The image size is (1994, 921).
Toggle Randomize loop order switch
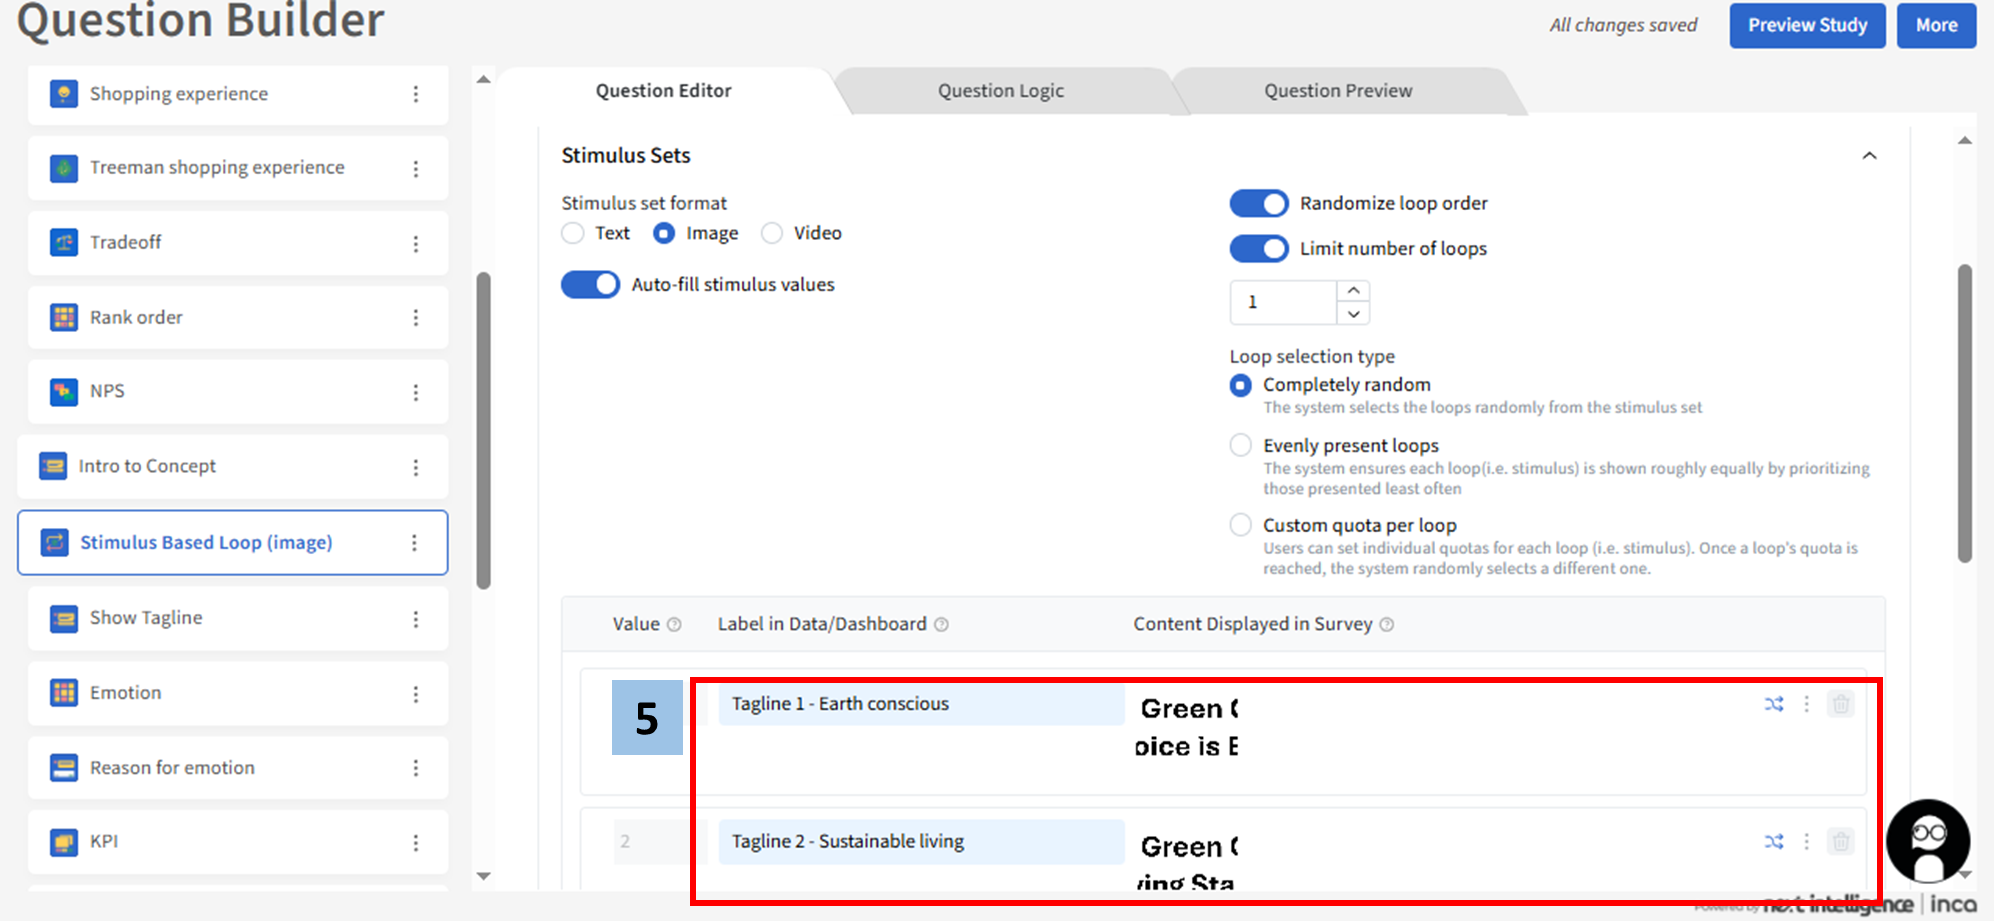1259,203
